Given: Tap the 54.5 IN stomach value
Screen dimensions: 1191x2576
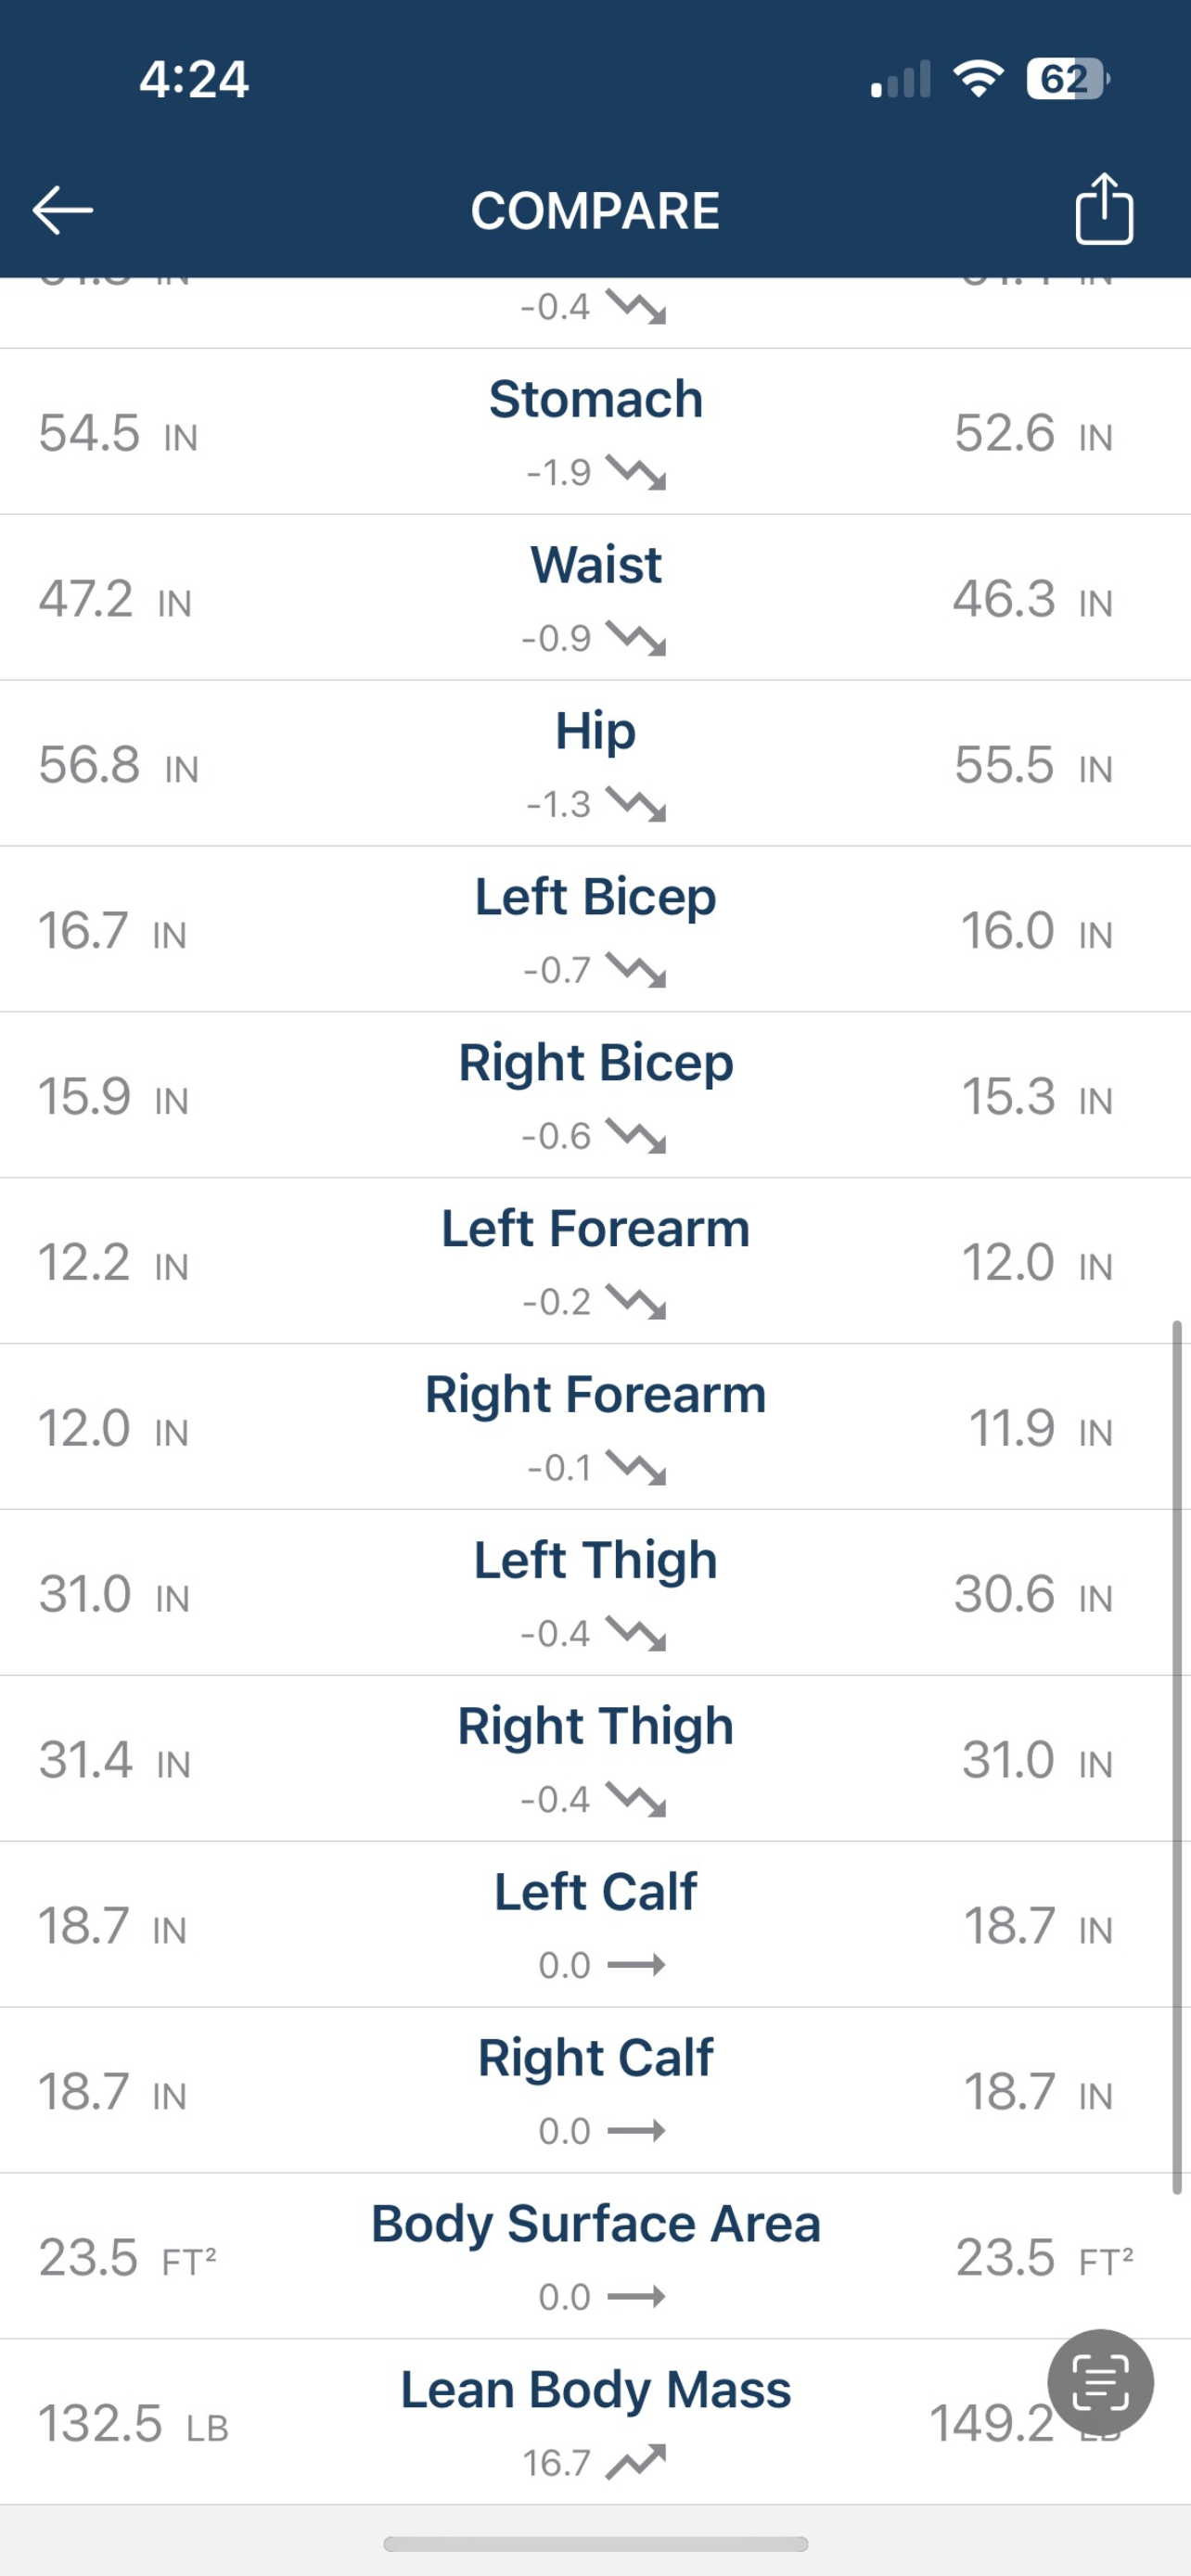Looking at the screenshot, I should (x=118, y=434).
